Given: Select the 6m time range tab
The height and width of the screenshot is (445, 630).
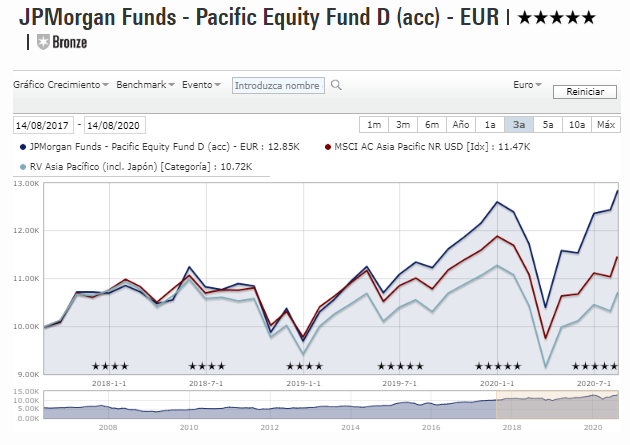Looking at the screenshot, I should coord(432,125).
